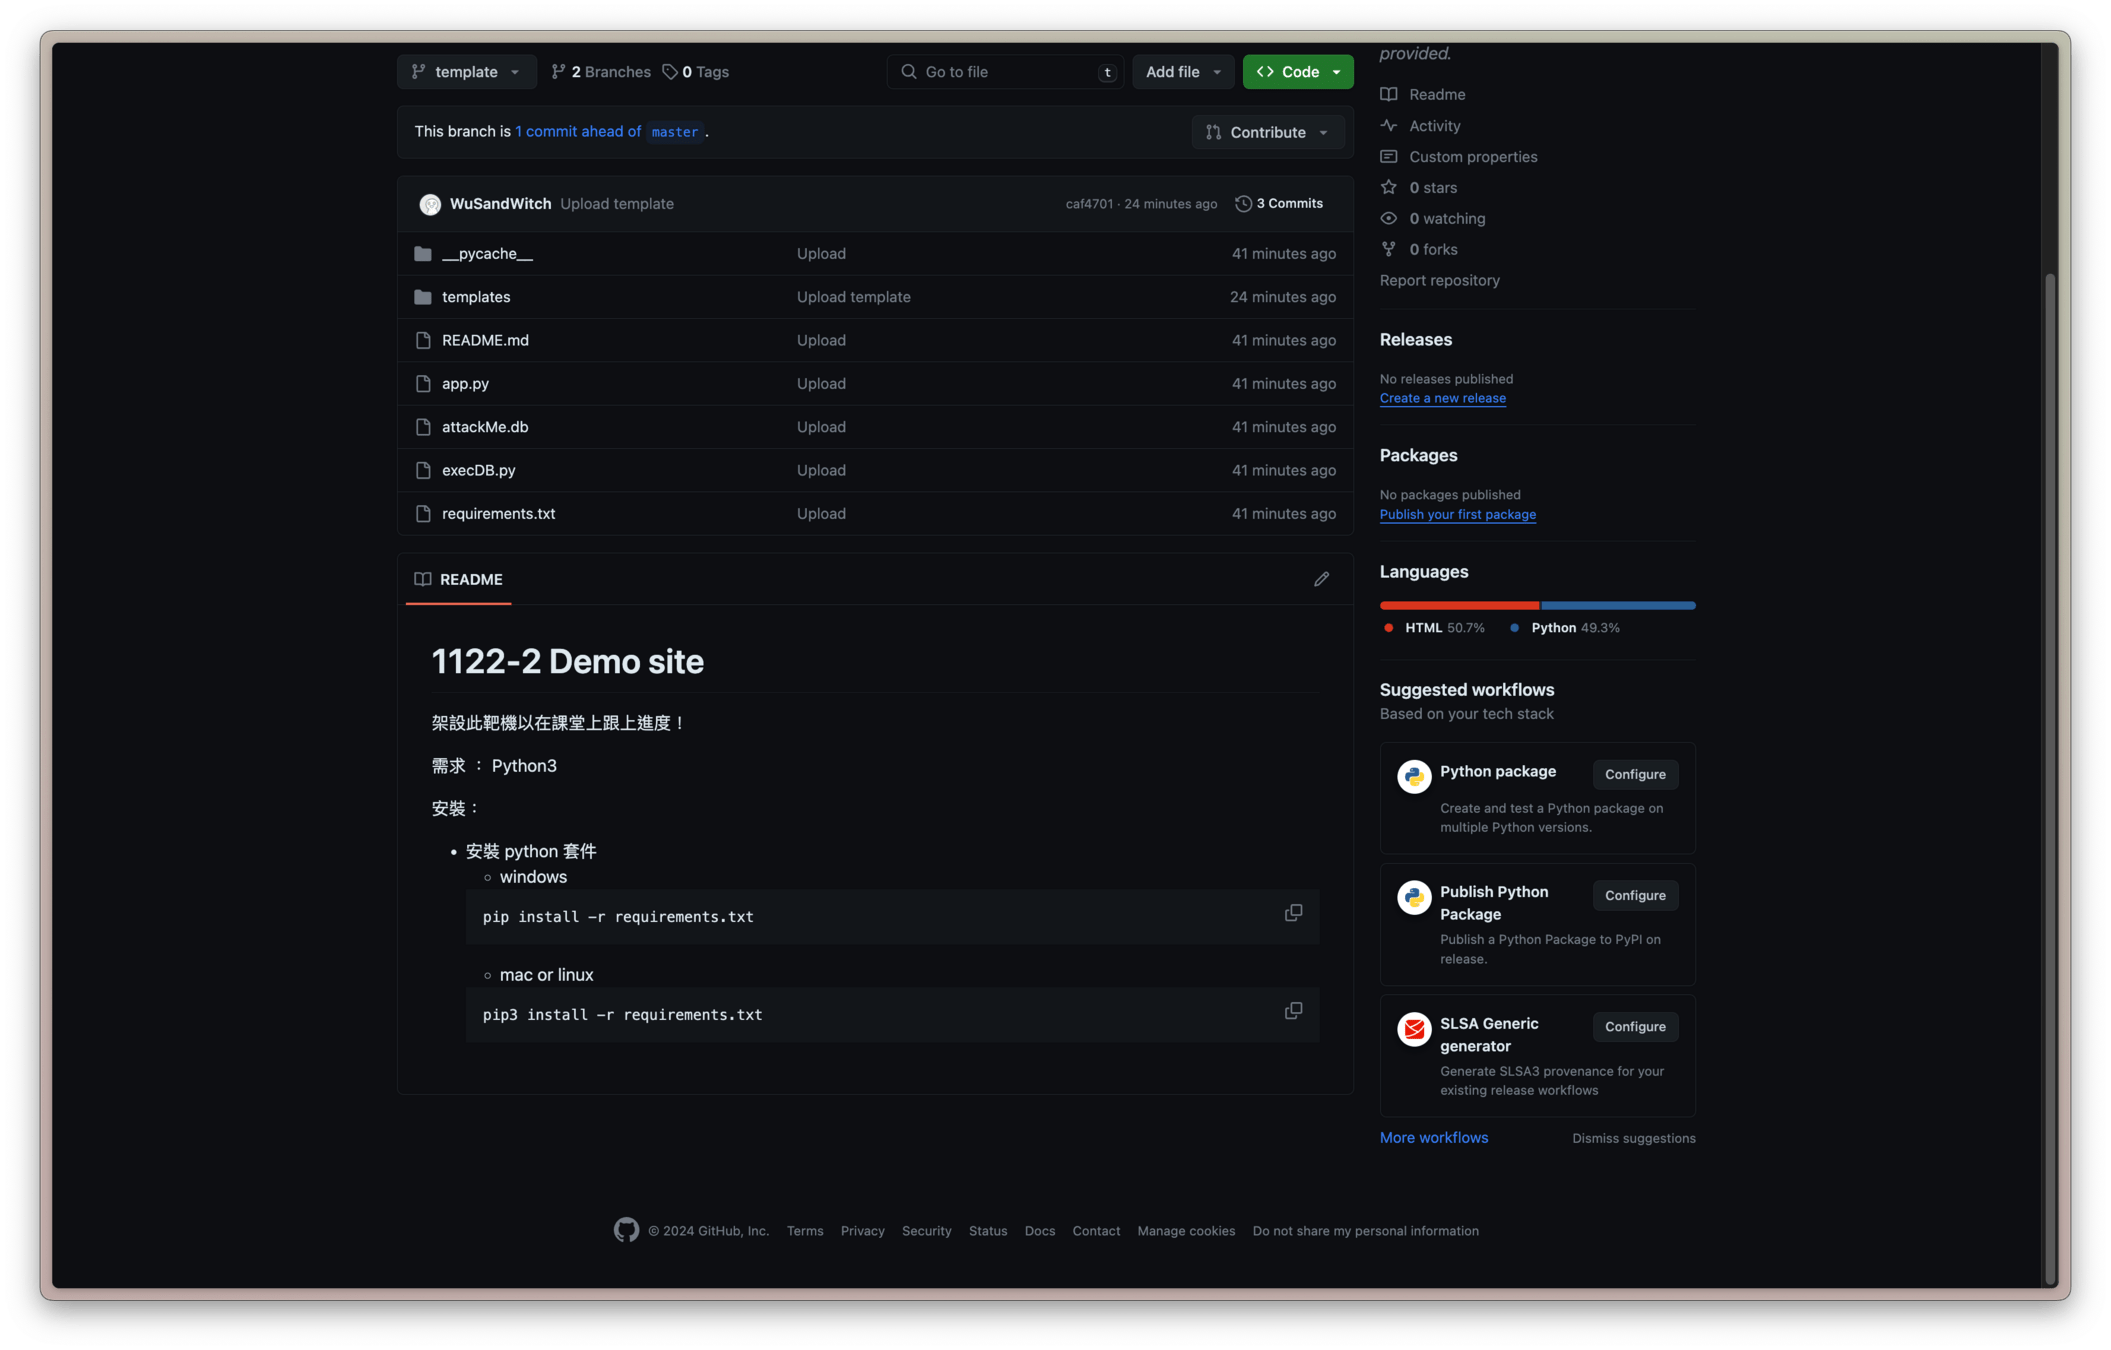Expand the Contribute dropdown
2111x1350 pixels.
point(1267,132)
